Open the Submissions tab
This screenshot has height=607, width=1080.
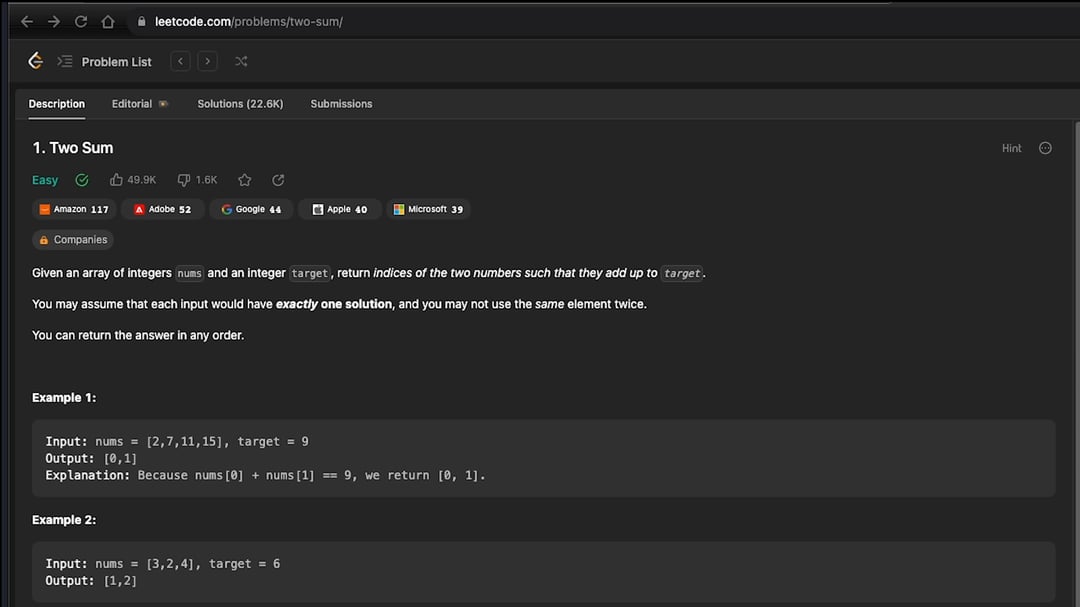(341, 104)
